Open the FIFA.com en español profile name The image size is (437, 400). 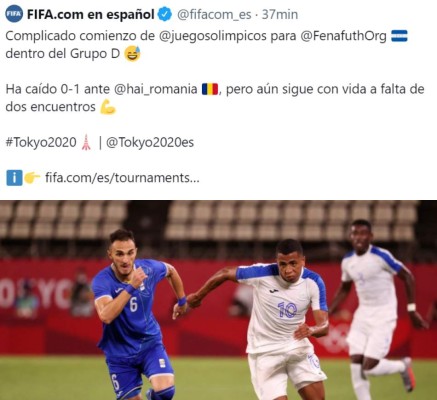pyautogui.click(x=90, y=15)
